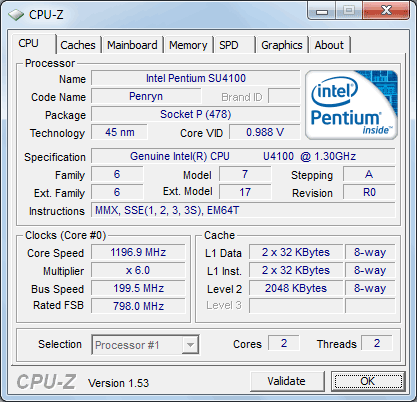The image size is (417, 402).
Task: Click the OK button
Action: click(368, 381)
